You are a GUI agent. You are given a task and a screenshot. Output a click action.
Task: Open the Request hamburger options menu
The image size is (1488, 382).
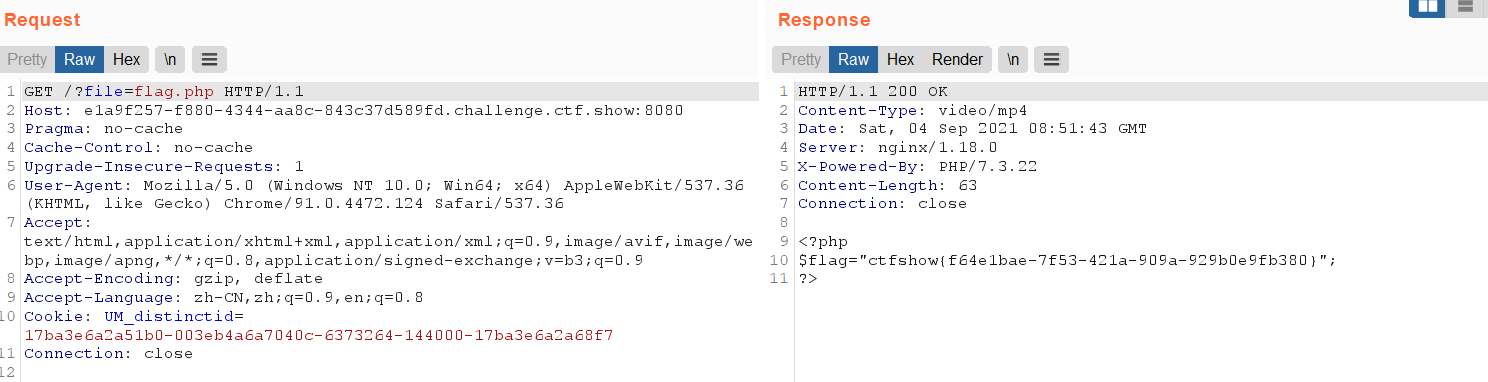[209, 59]
